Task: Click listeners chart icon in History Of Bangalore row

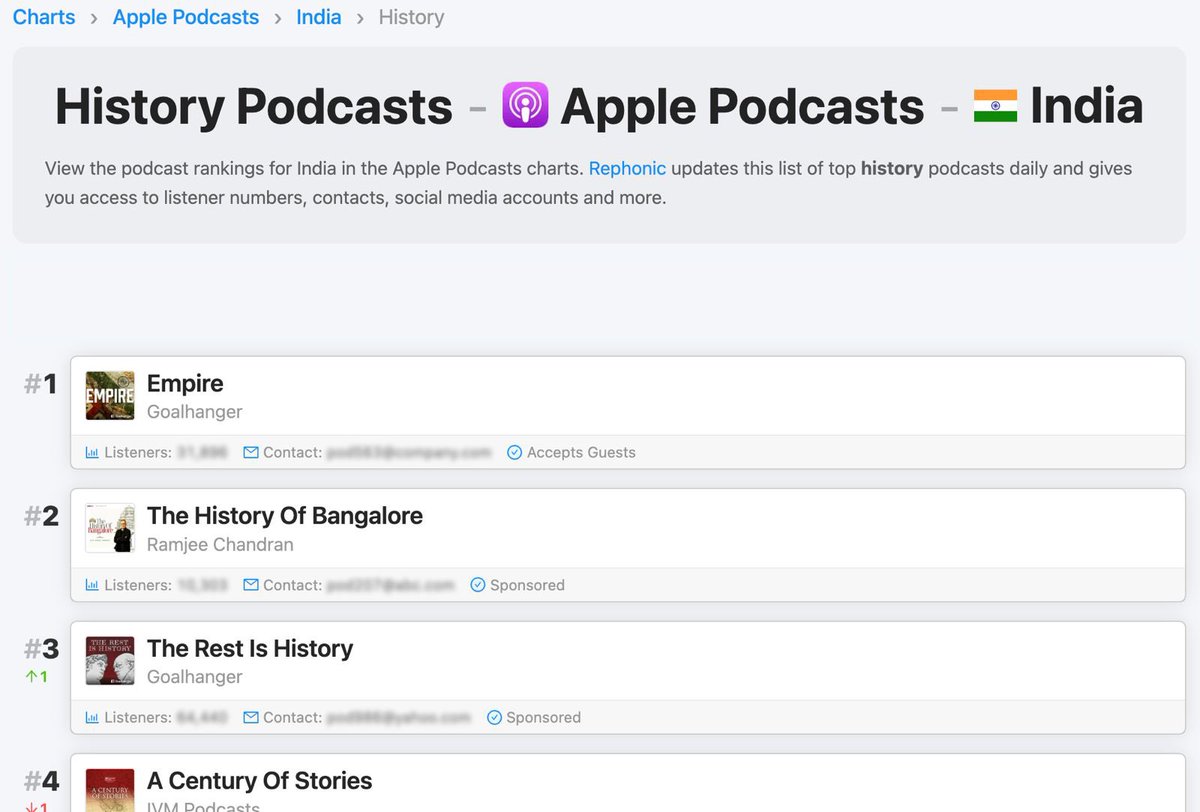Action: [x=92, y=585]
